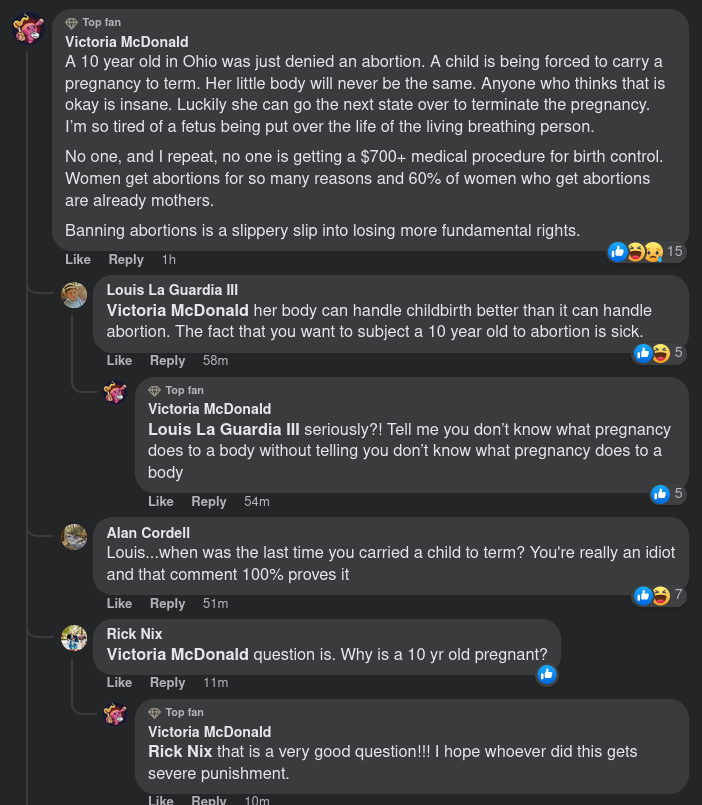
Task: Click the 1h timestamp on top comment
Action: 168,259
